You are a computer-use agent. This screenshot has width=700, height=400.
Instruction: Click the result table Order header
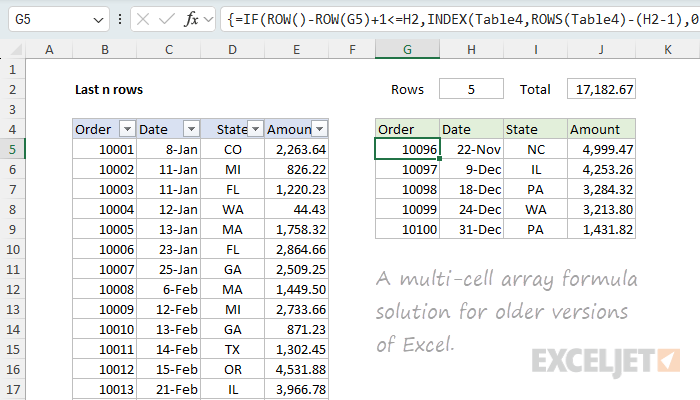pos(407,129)
